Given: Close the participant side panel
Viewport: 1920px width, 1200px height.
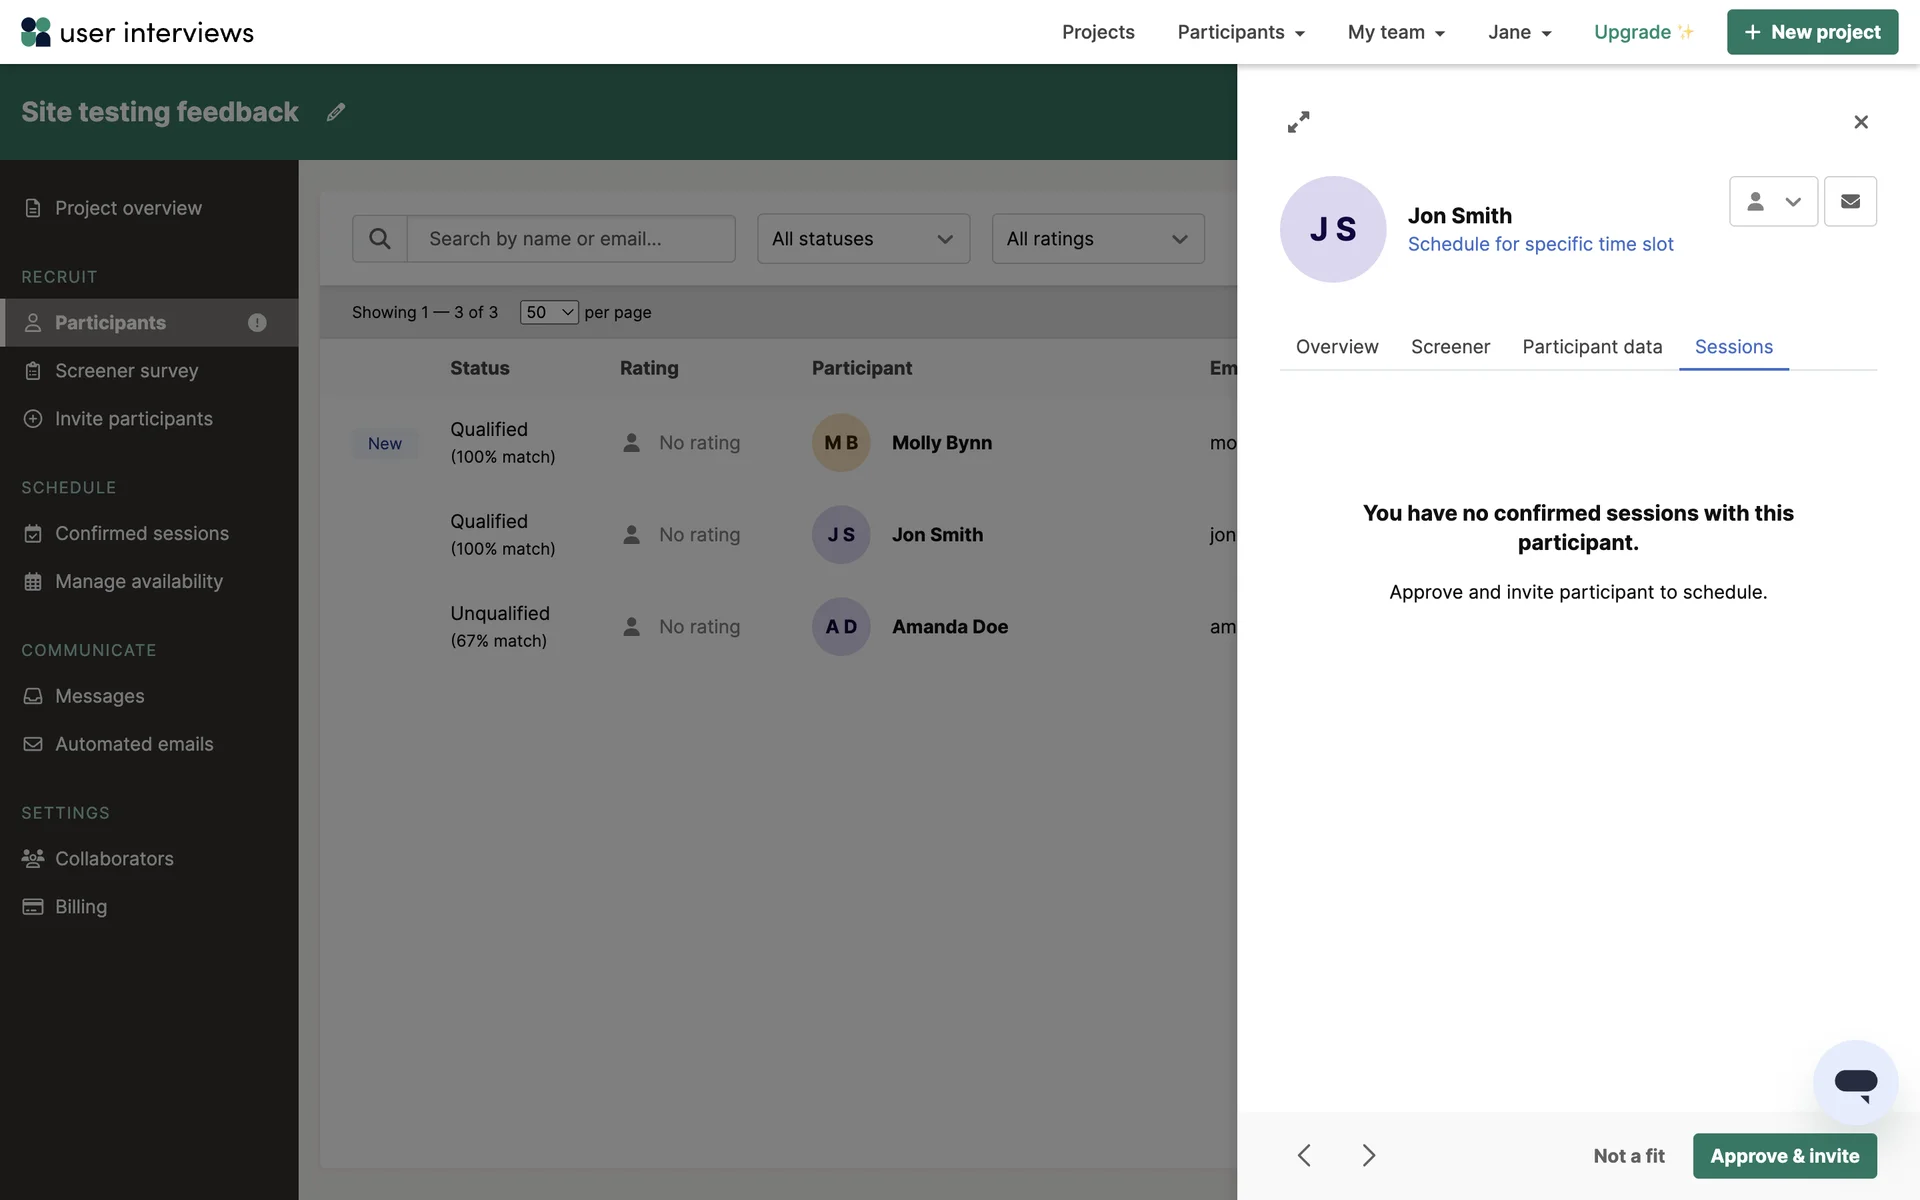Looking at the screenshot, I should click(1860, 122).
